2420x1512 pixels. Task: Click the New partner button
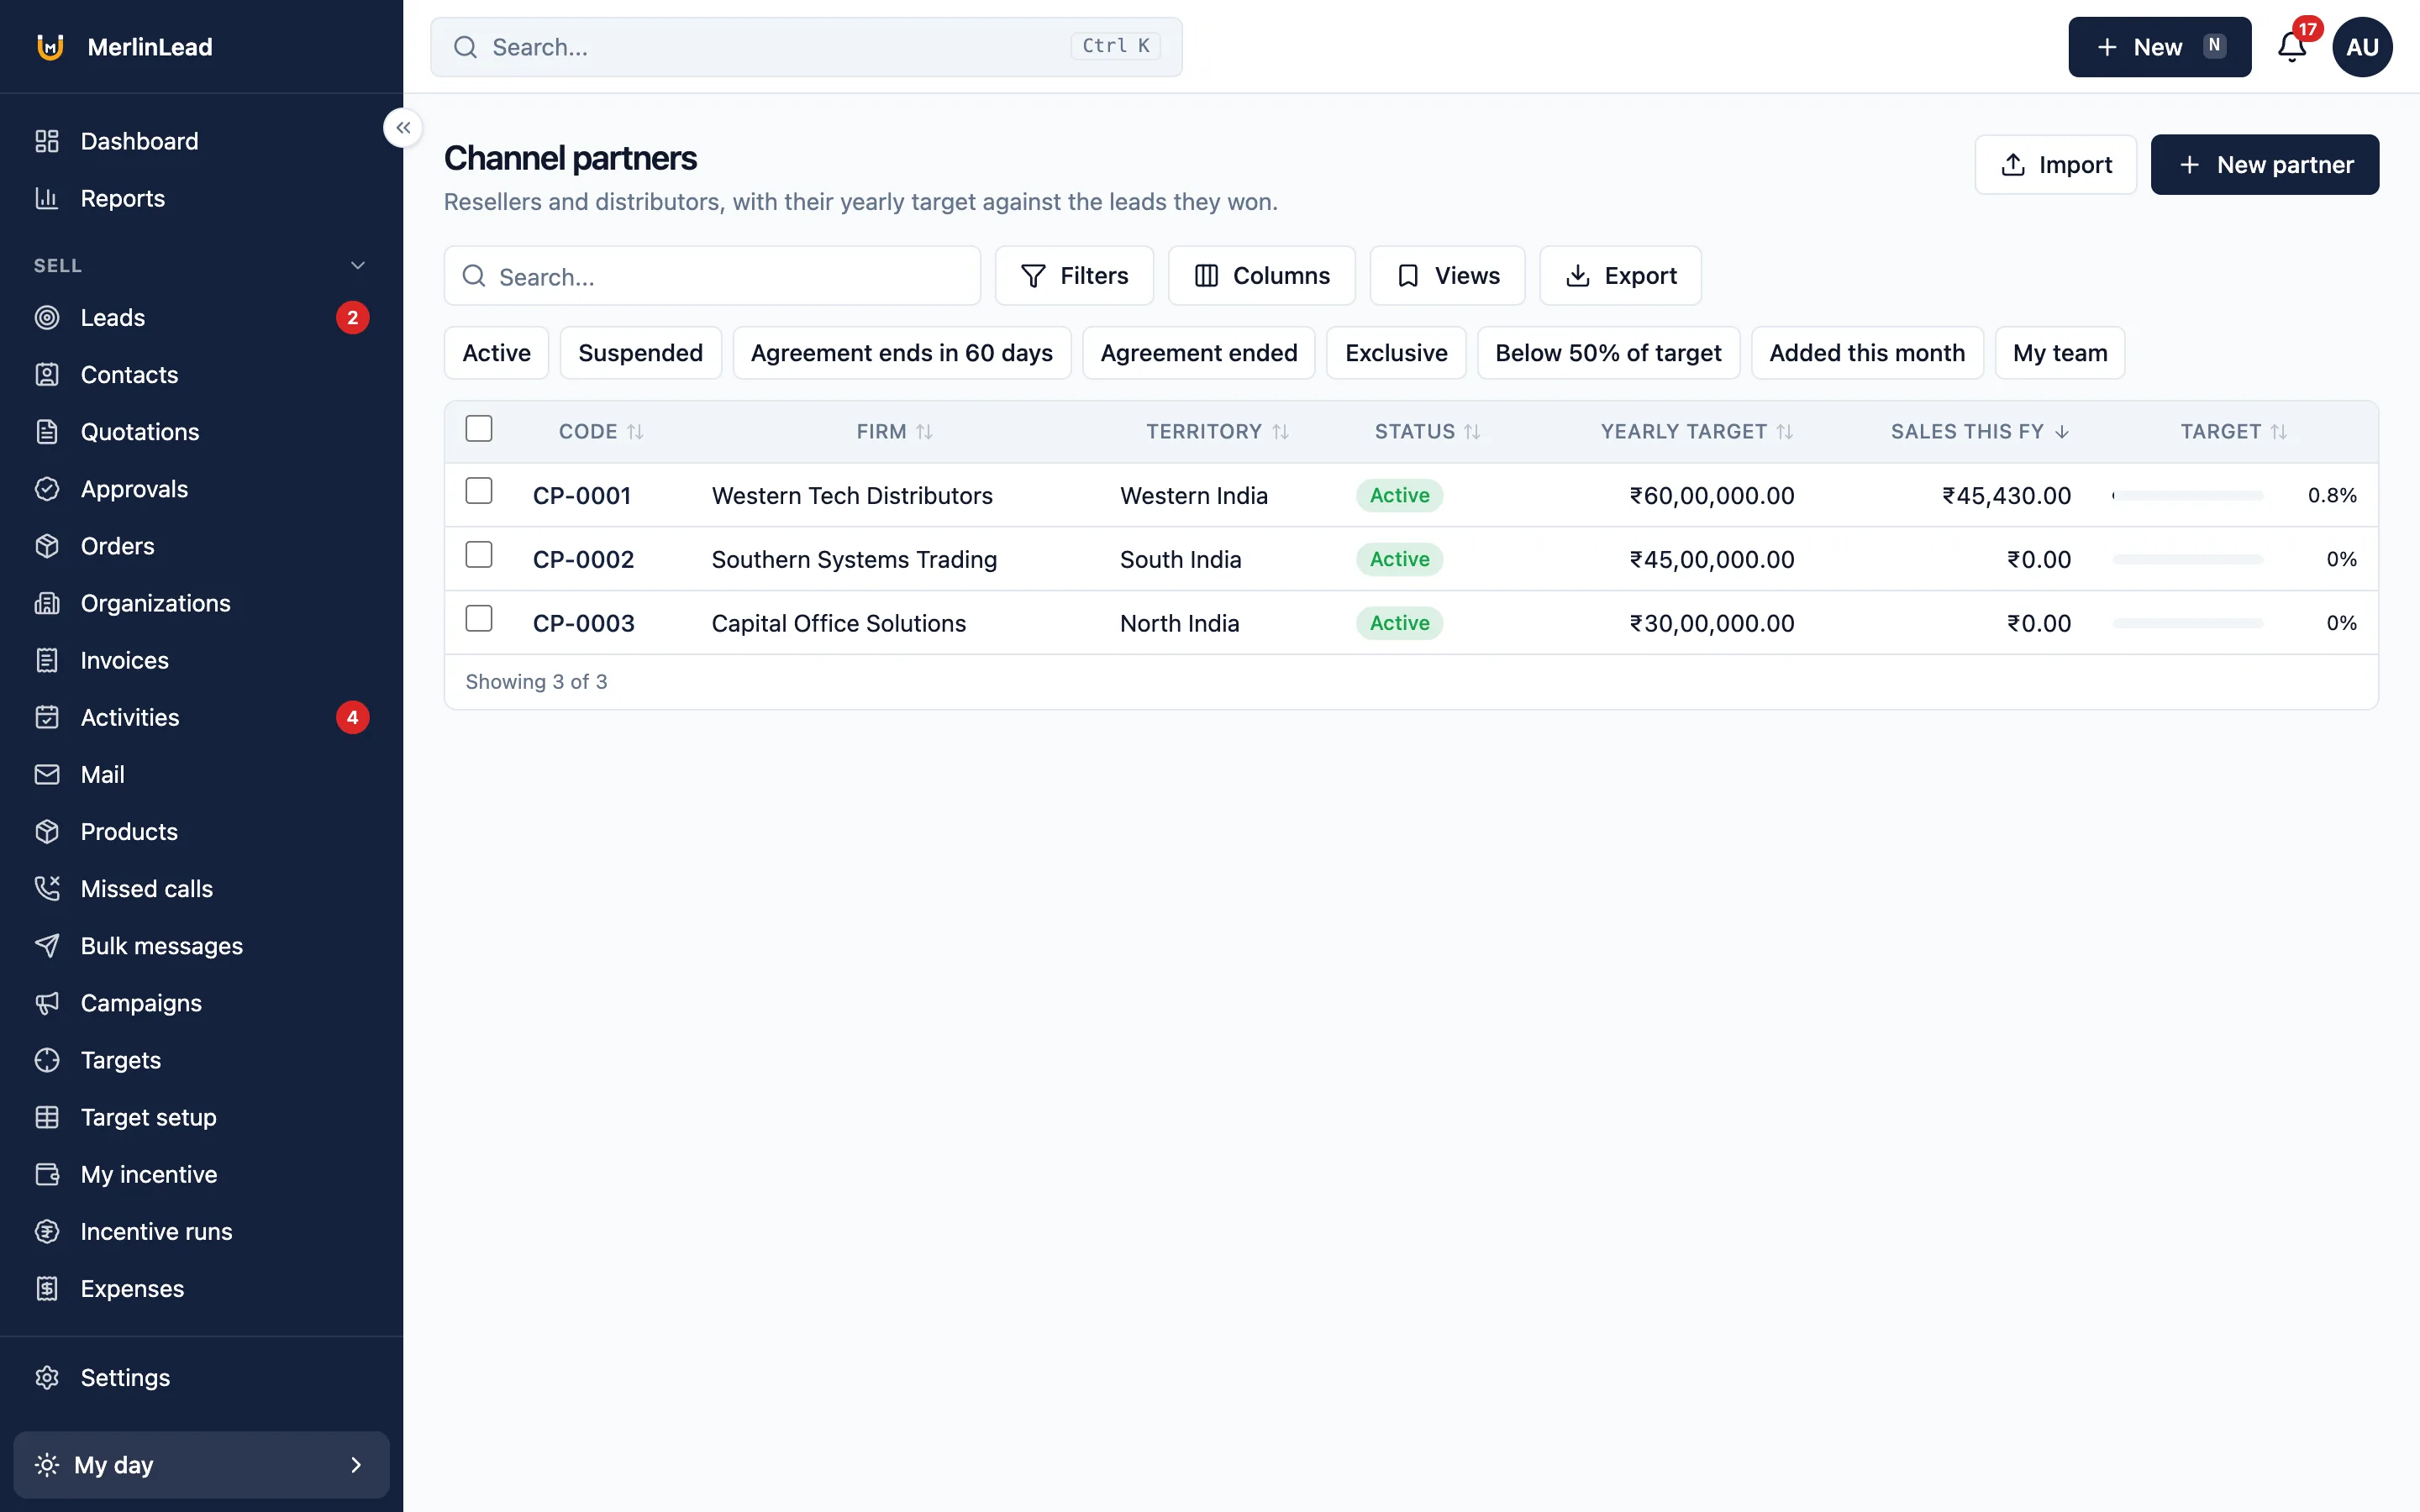click(x=2264, y=165)
